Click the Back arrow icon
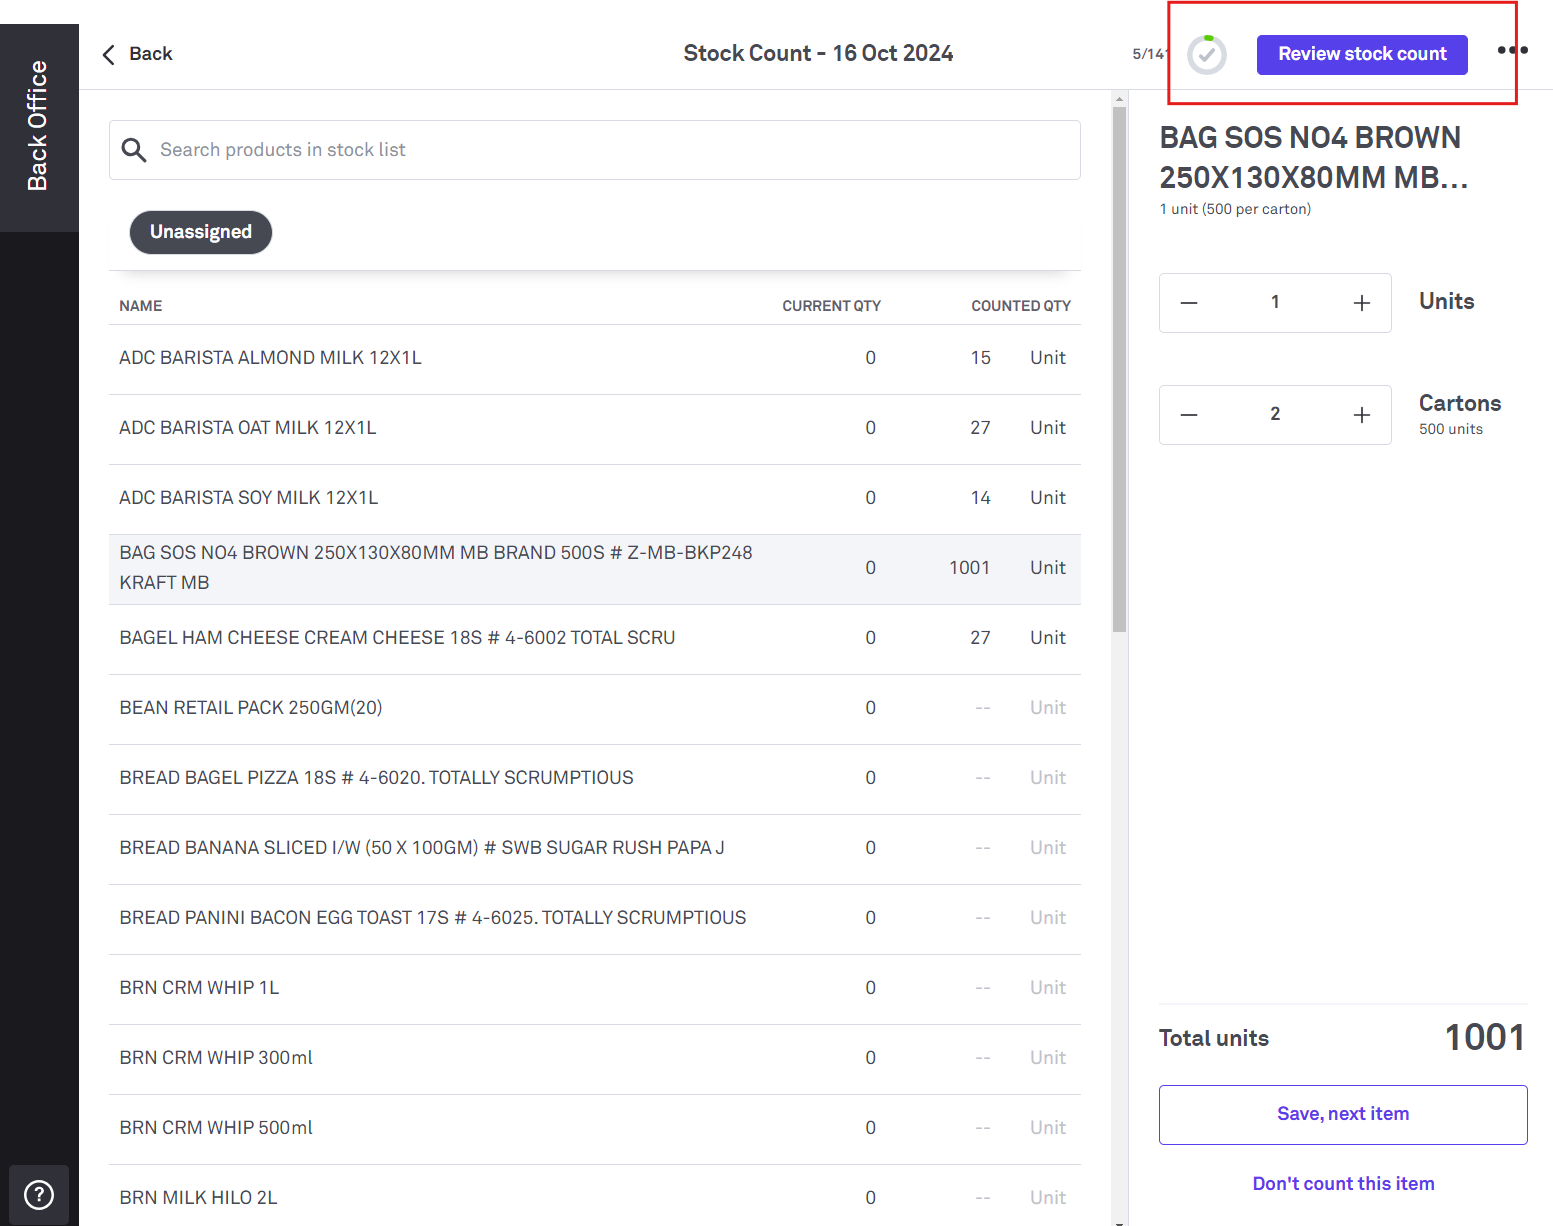The height and width of the screenshot is (1226, 1553). pos(109,54)
